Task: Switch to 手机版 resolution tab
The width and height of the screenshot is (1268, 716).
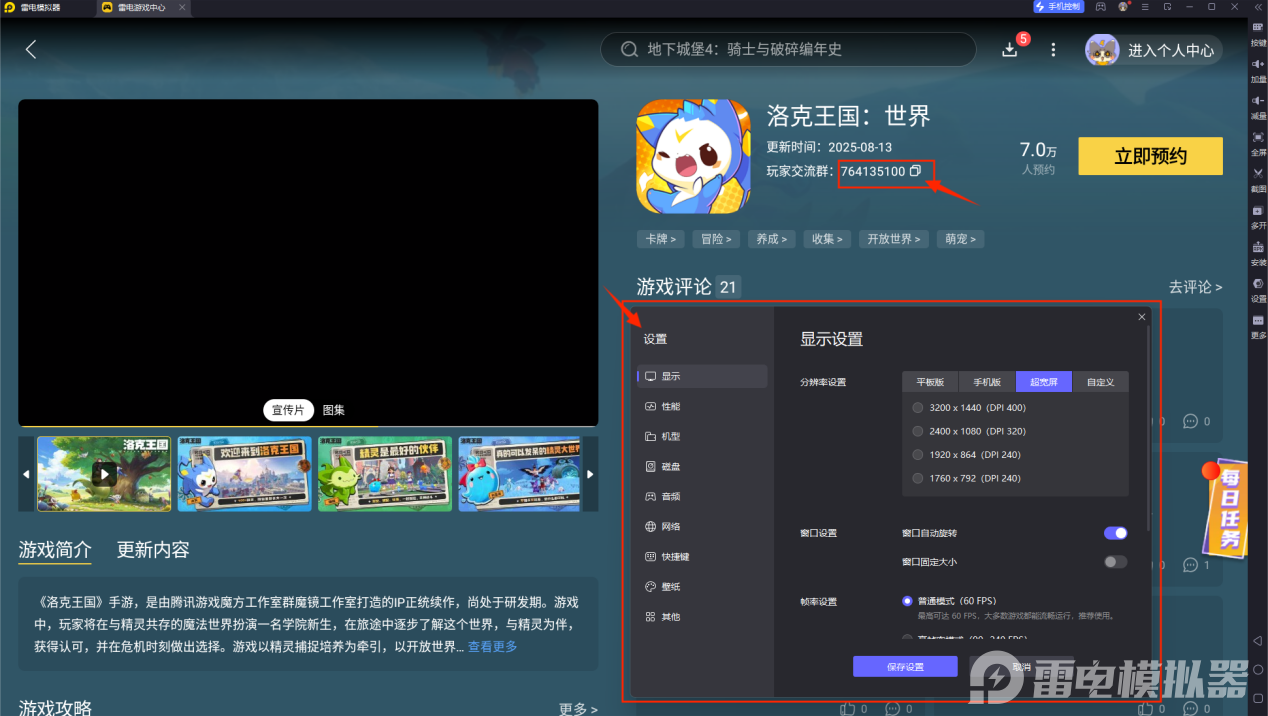Action: (987, 382)
